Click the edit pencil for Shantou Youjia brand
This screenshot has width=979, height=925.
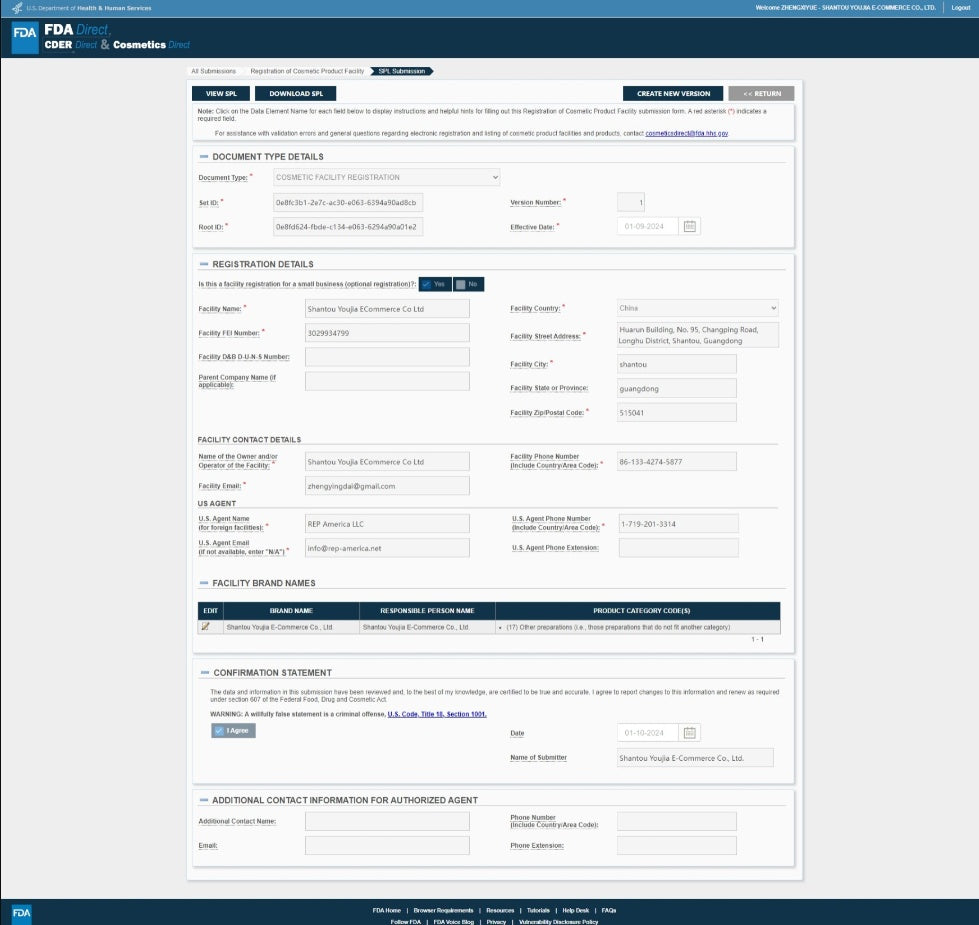(x=206, y=627)
